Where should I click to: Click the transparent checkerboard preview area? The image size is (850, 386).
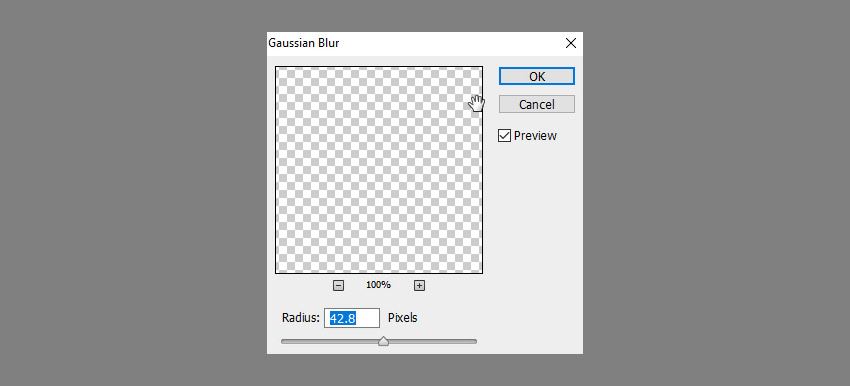click(379, 170)
